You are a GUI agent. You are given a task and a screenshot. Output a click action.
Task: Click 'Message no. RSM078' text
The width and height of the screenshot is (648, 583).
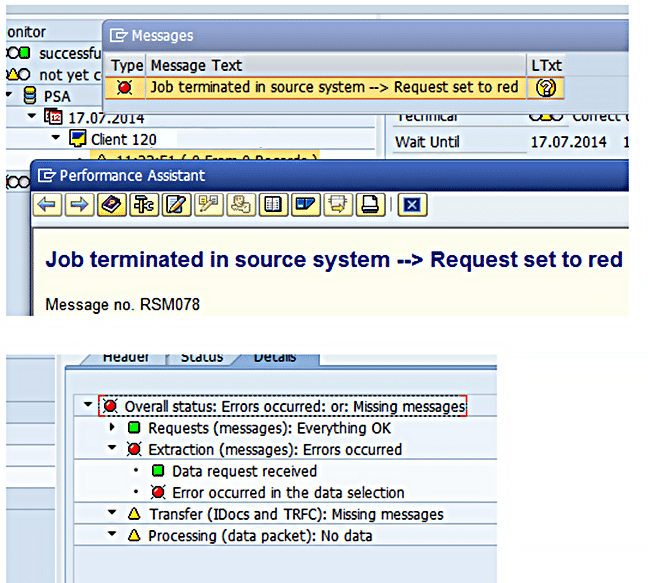click(122, 305)
